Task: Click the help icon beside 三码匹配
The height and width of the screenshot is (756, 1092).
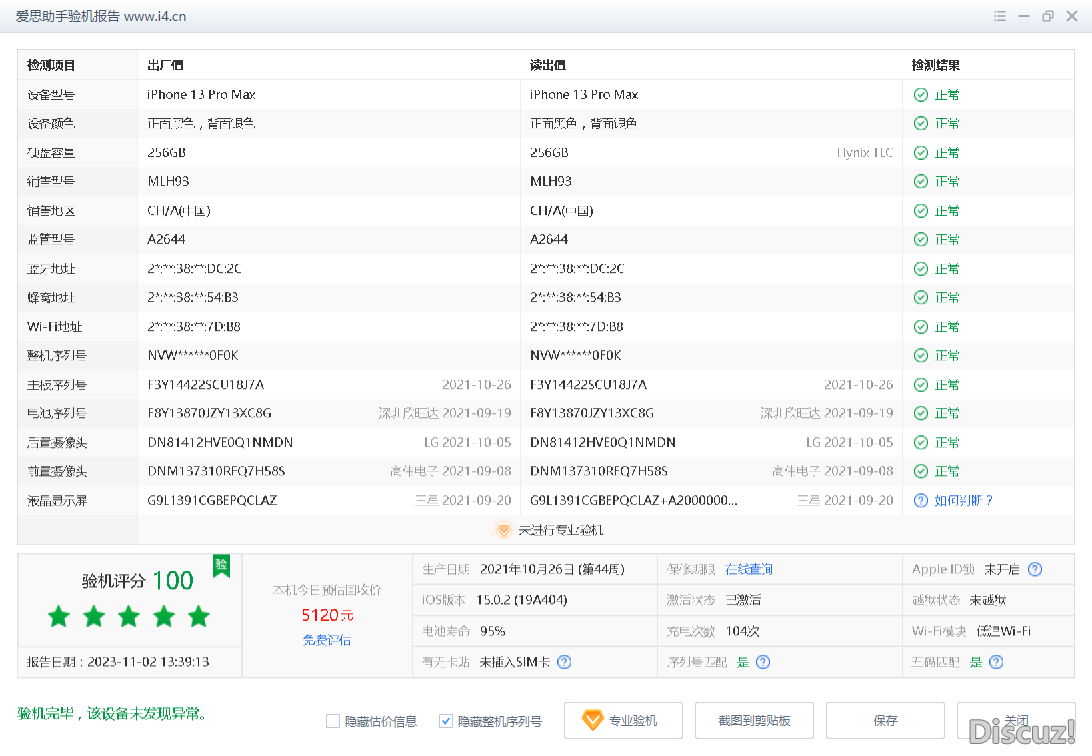Action: pos(996,662)
